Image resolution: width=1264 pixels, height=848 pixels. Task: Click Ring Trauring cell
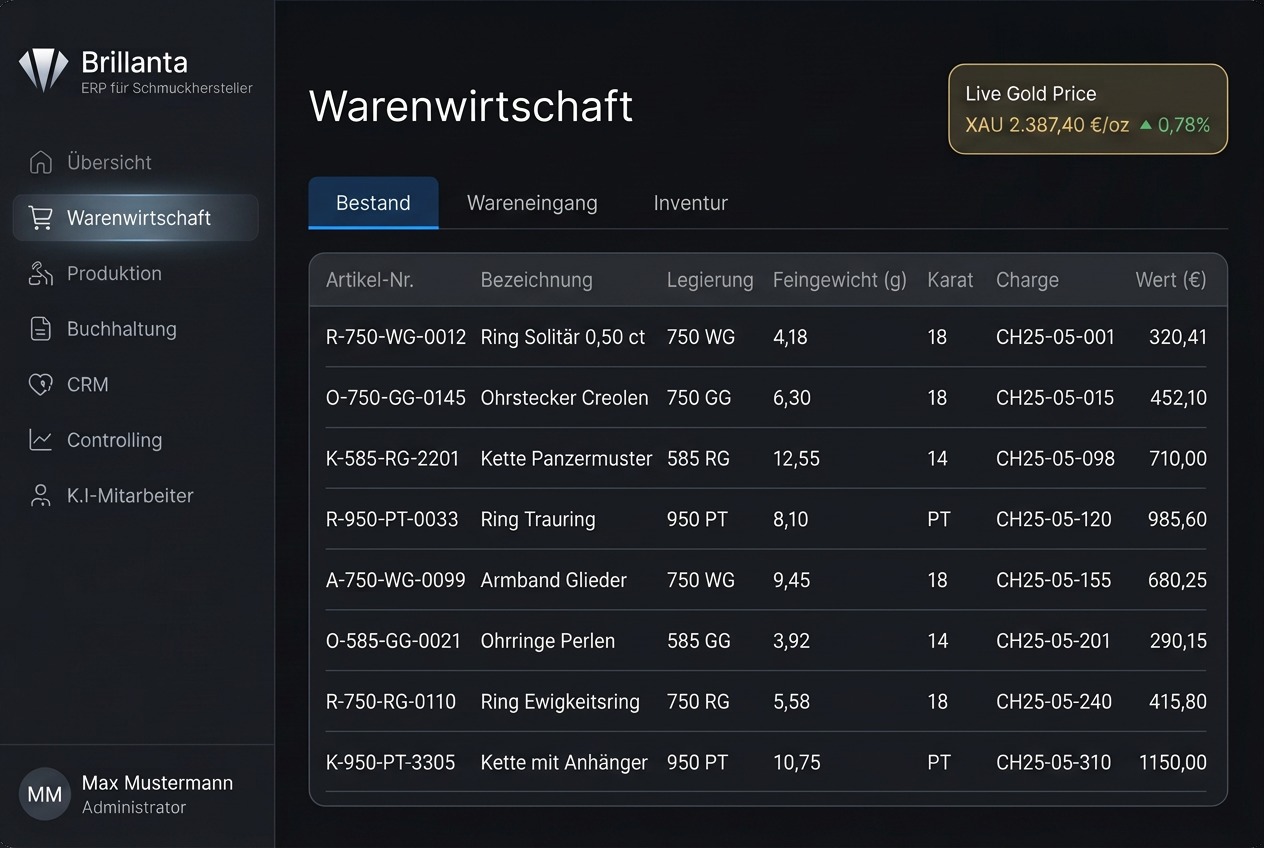(x=538, y=520)
